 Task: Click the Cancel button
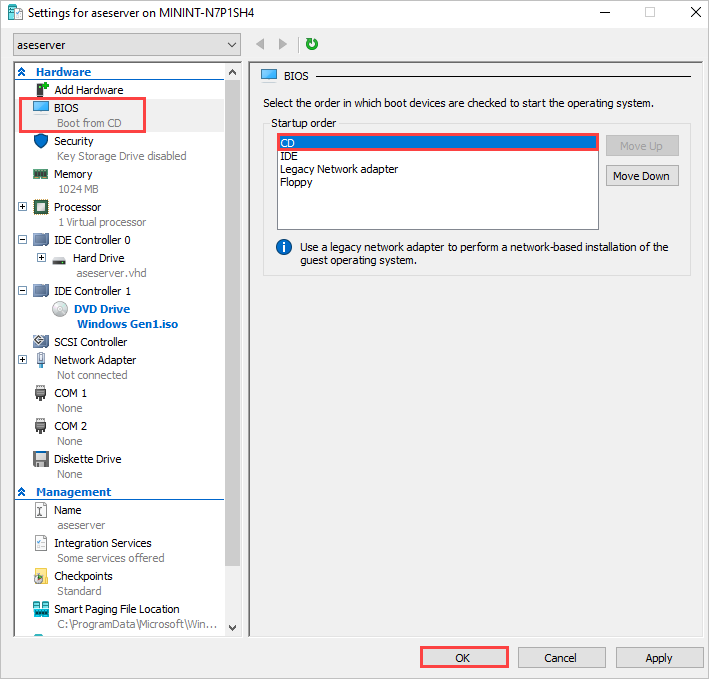tap(561, 658)
